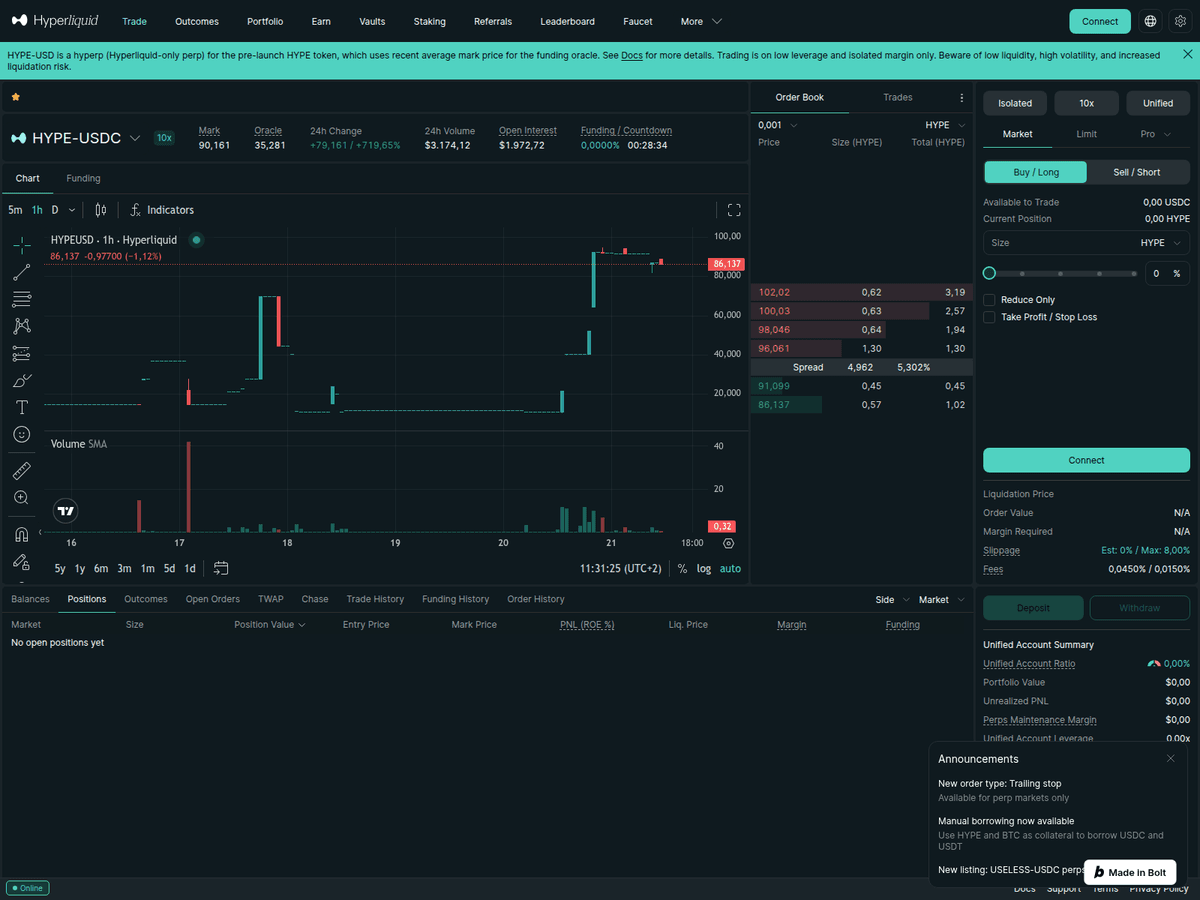Screen dimensions: 1200x900
Task: Click the market status indicator dot
Action: point(196,240)
